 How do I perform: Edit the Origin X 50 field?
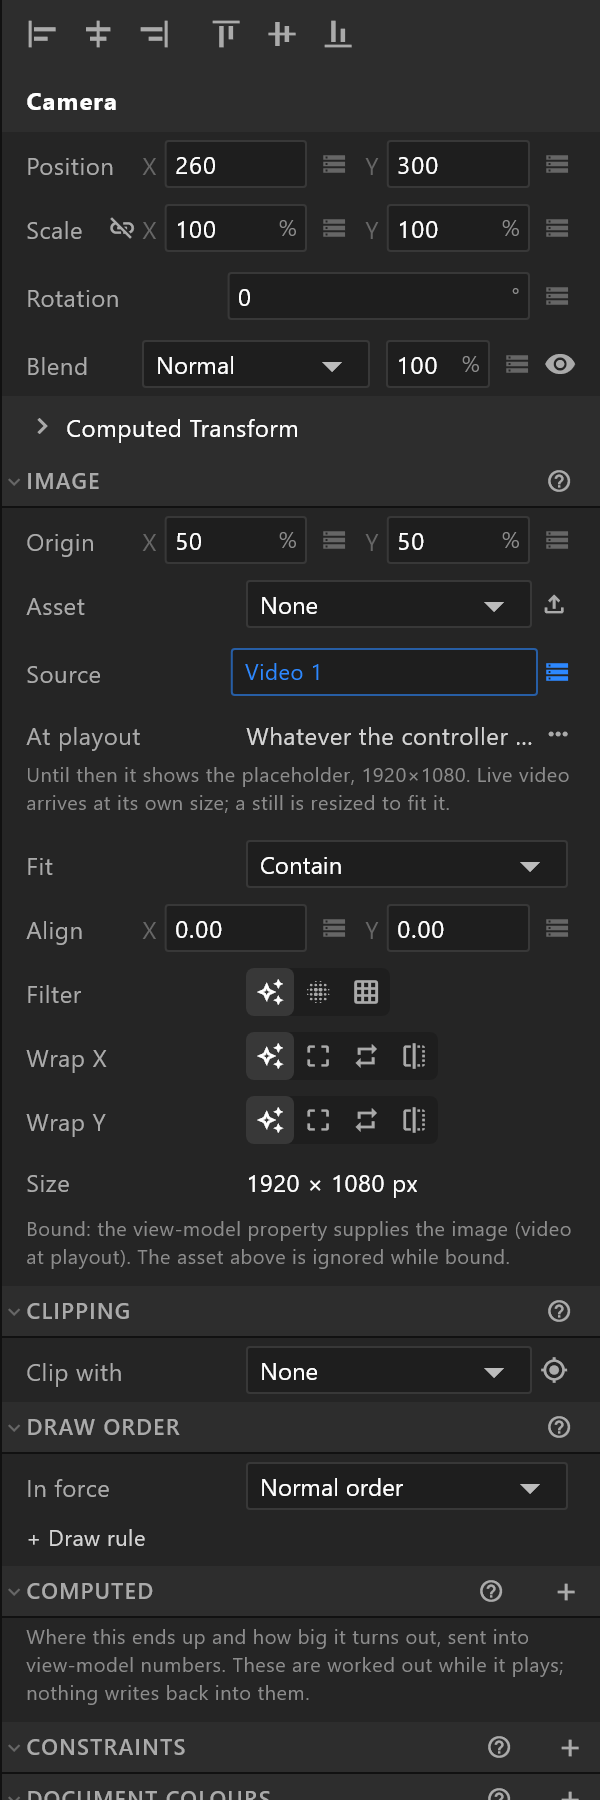(x=235, y=540)
